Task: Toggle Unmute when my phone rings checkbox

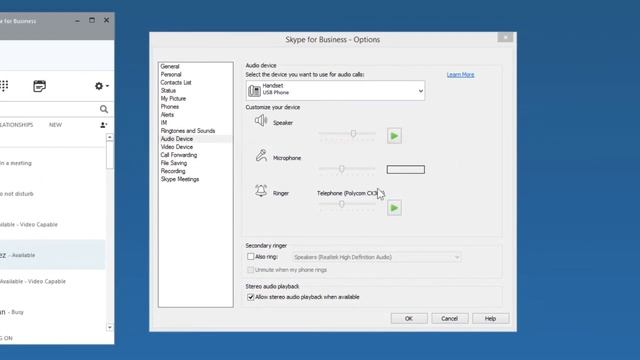Action: click(x=251, y=270)
